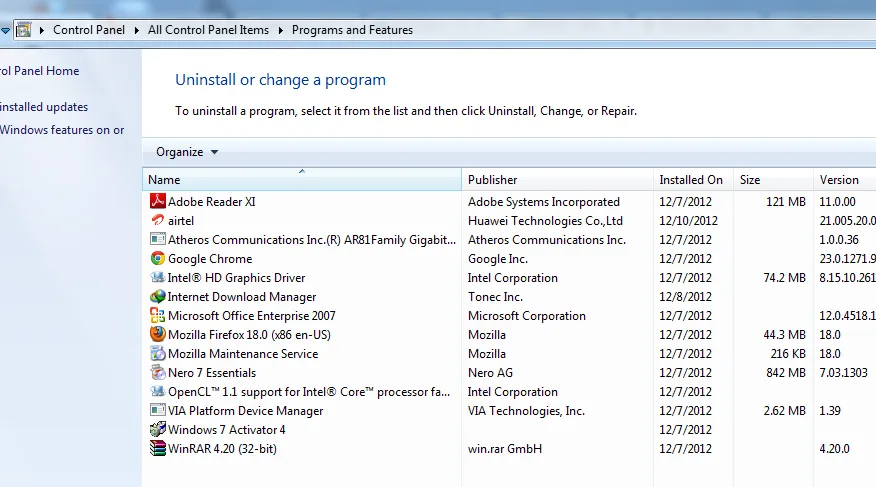Select Internet Download Manager entry
This screenshot has height=487, width=876.
click(242, 297)
